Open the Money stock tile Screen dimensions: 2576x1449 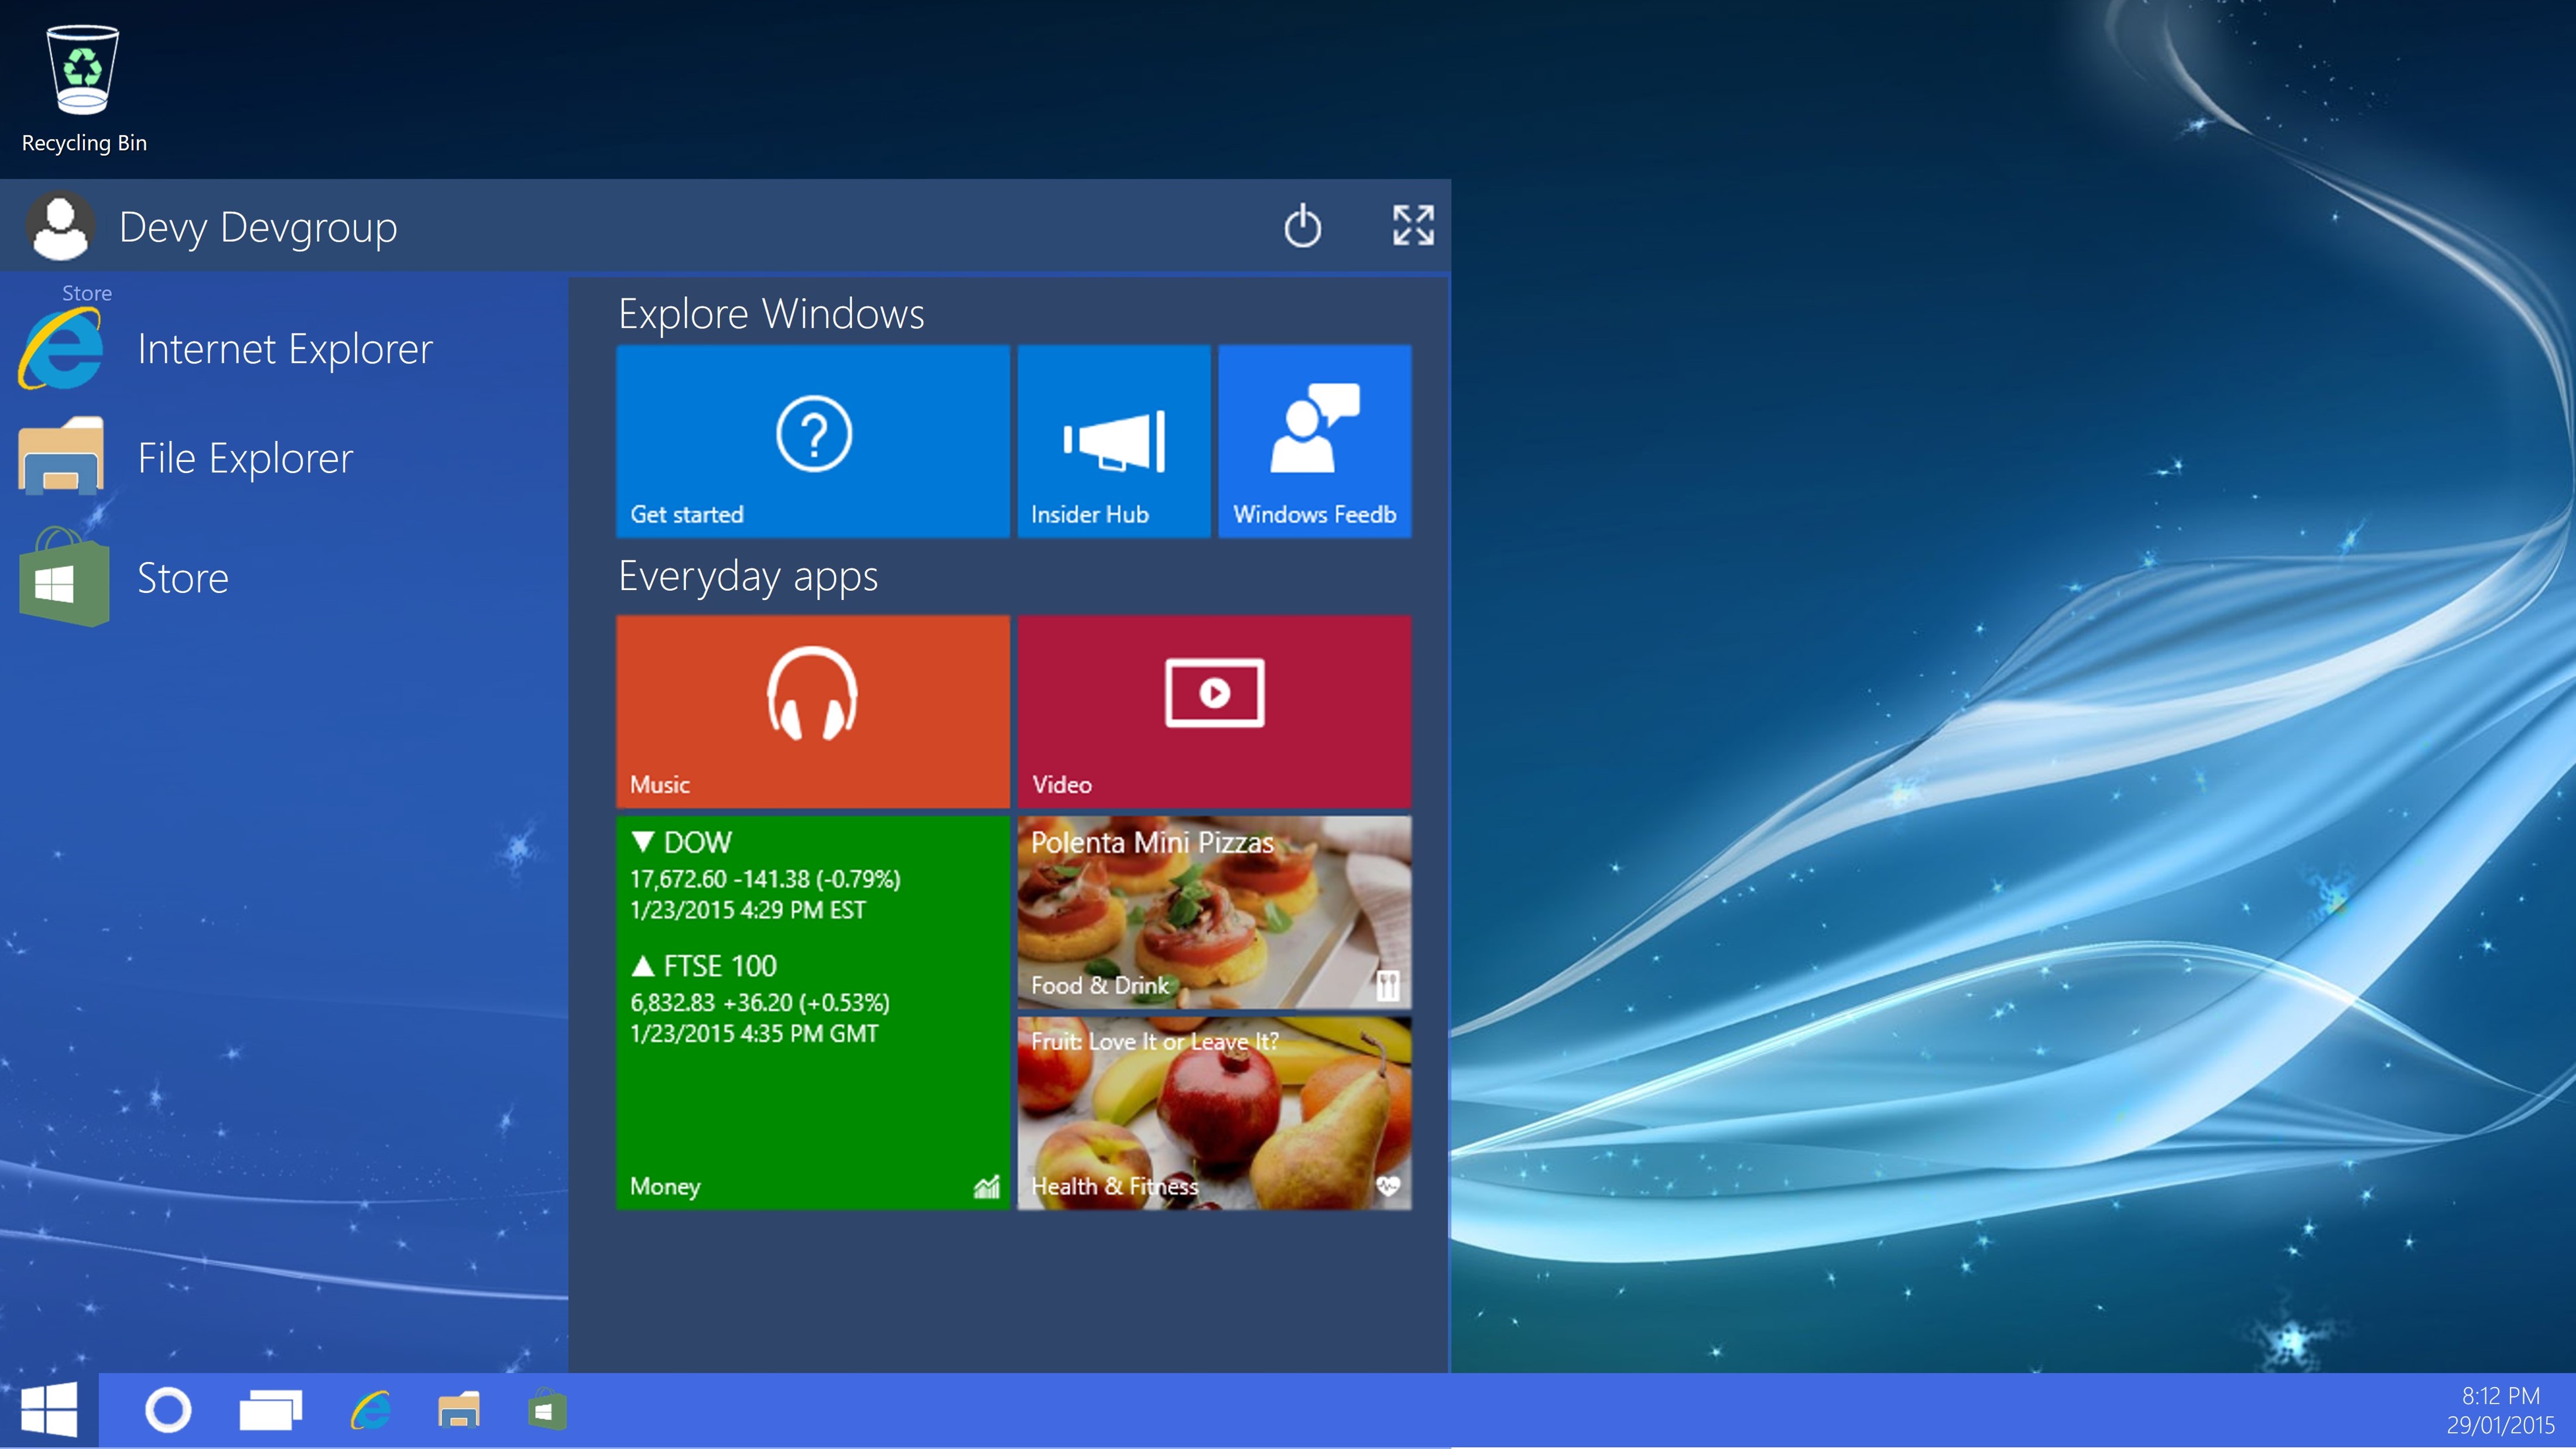point(812,1012)
